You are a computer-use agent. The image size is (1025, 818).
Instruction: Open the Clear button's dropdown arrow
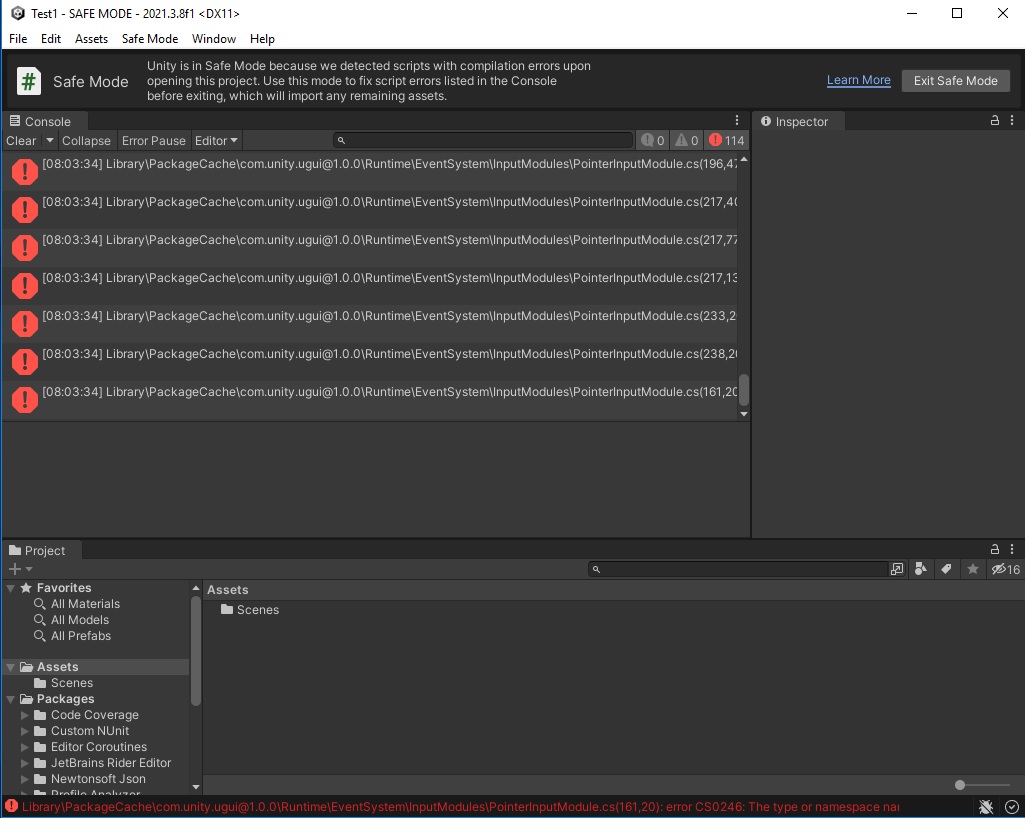click(49, 140)
